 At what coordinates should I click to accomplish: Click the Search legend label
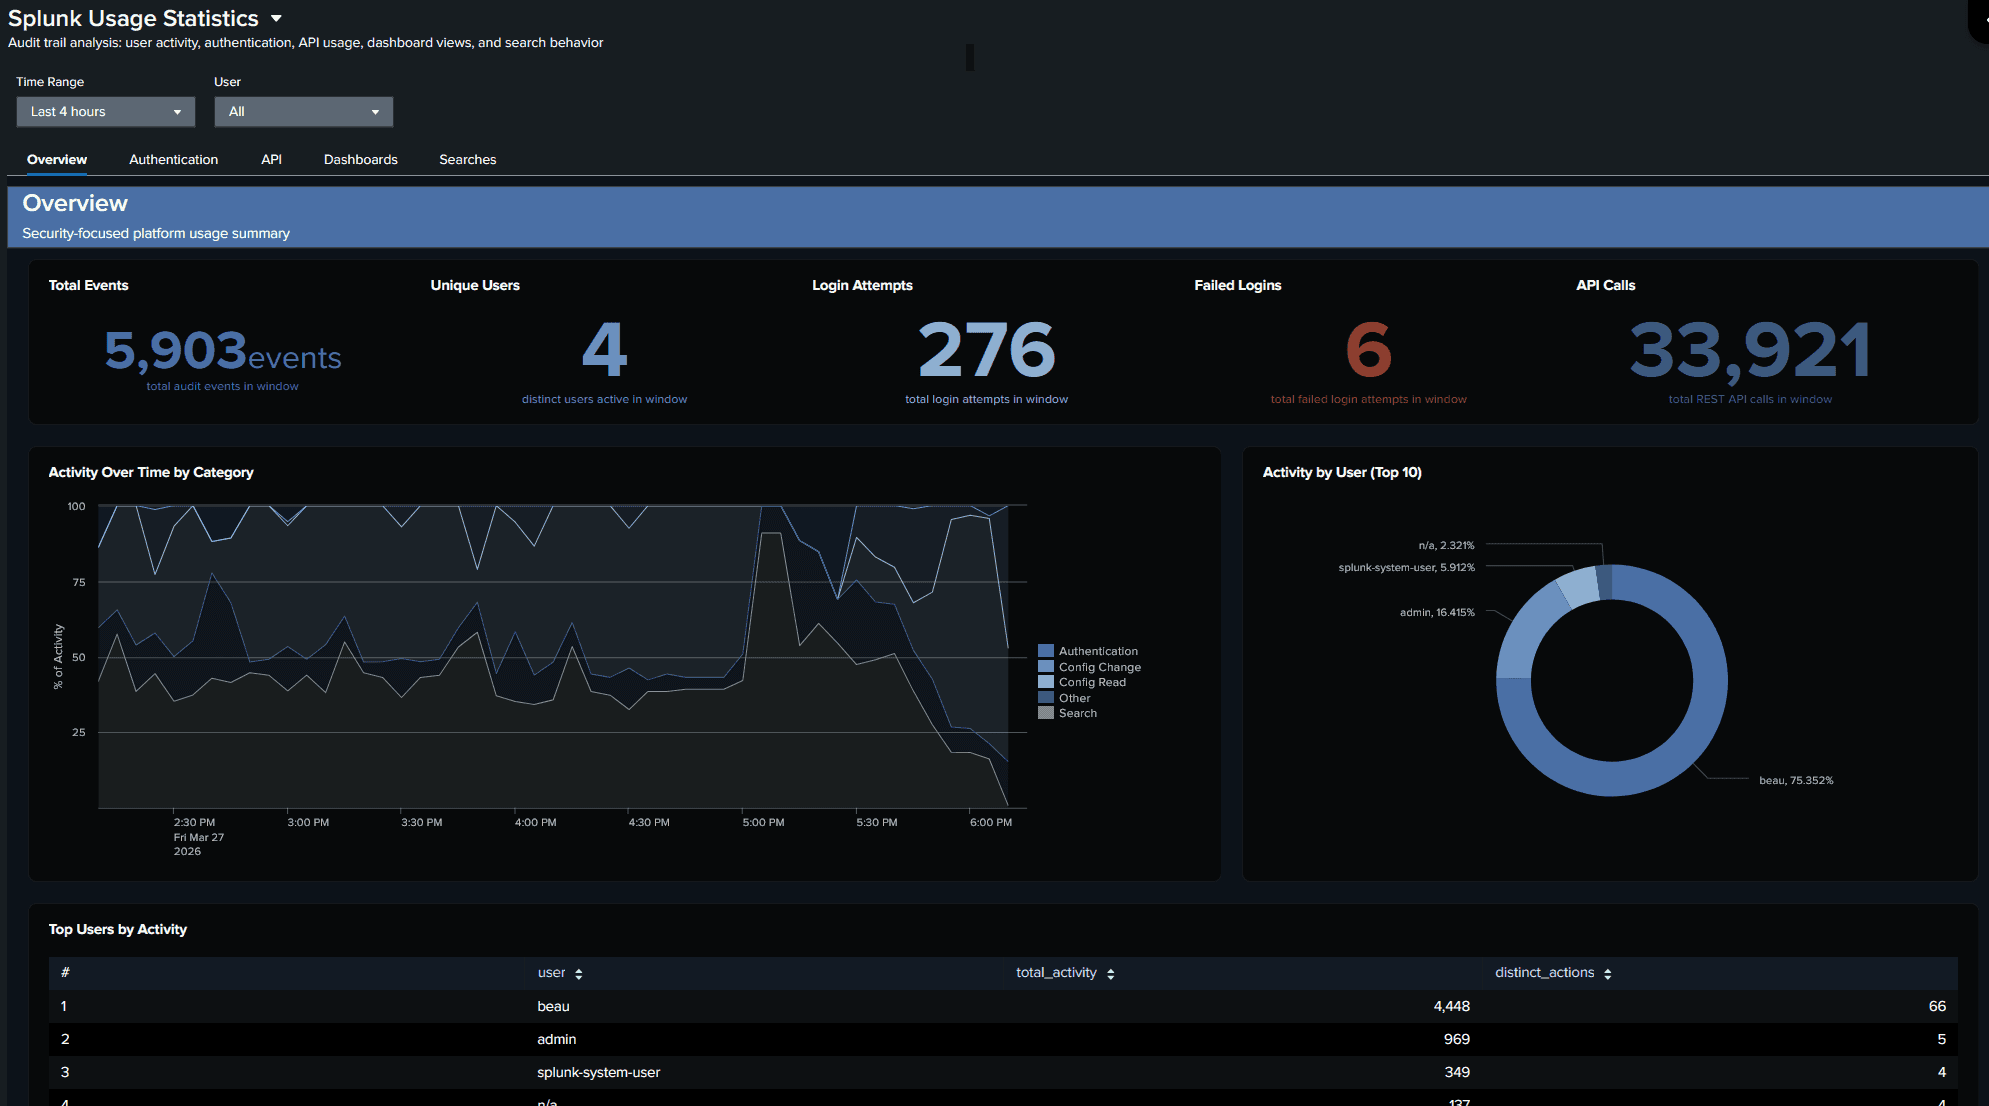coord(1078,713)
